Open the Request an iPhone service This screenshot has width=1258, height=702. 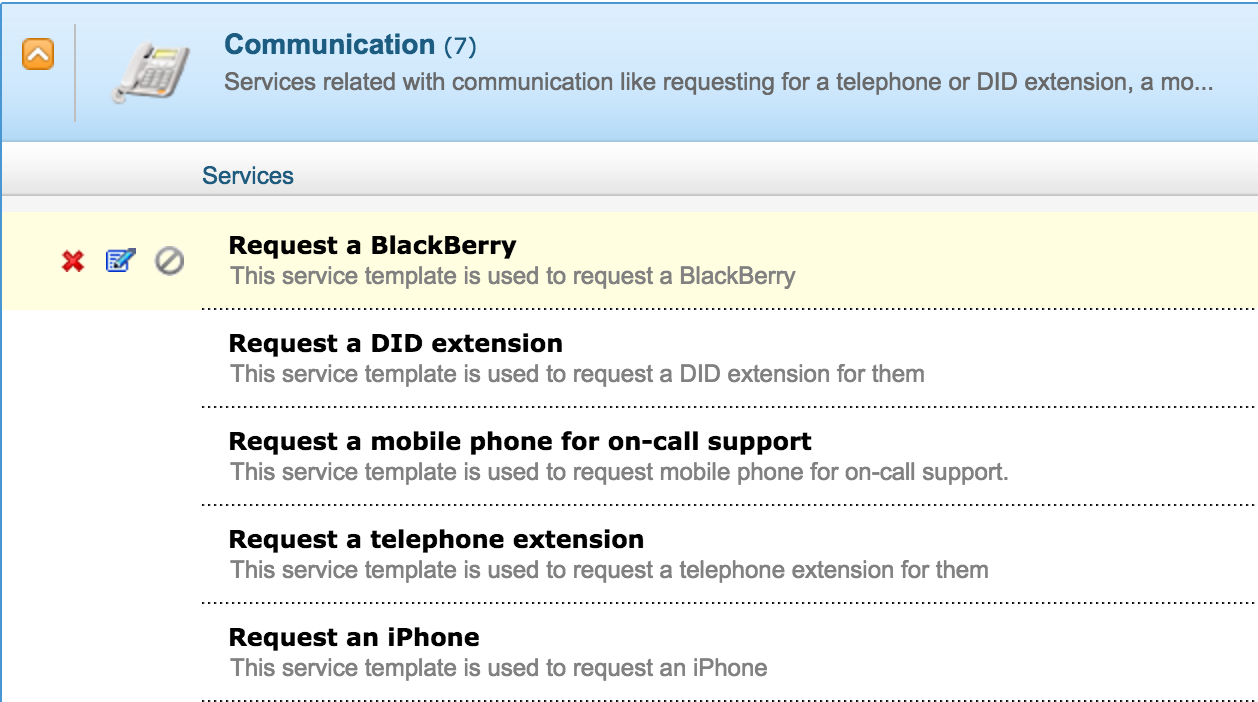[354, 637]
